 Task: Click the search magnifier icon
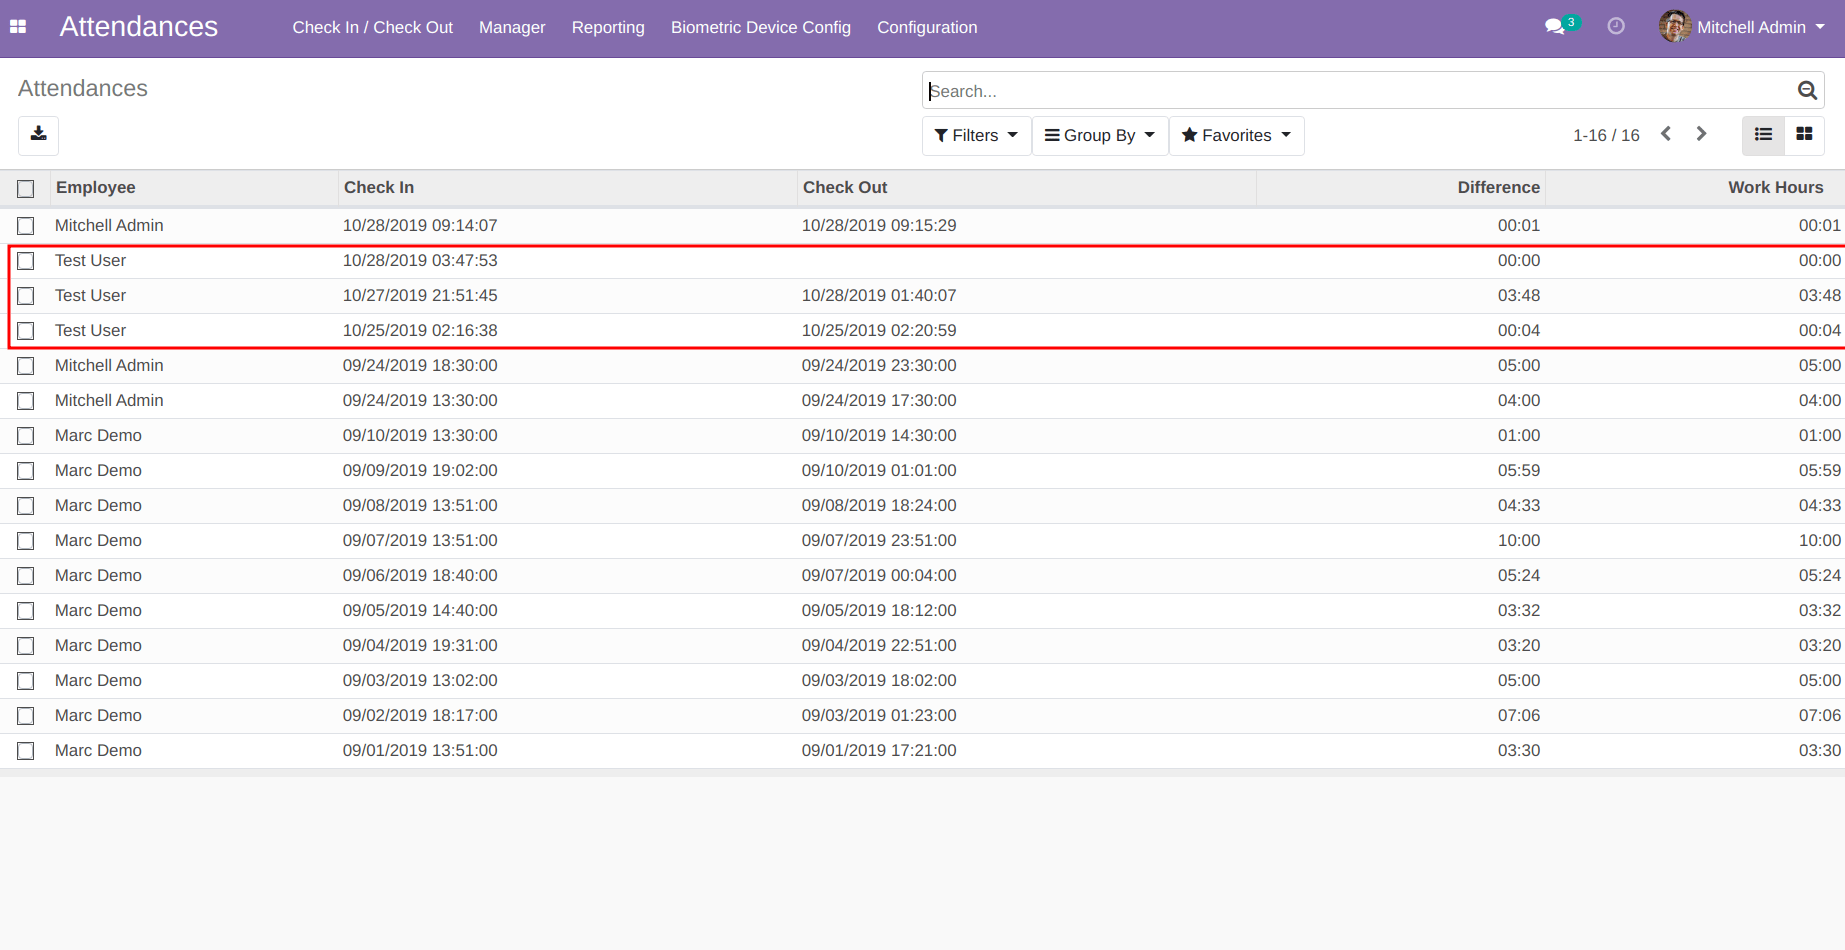coord(1806,91)
